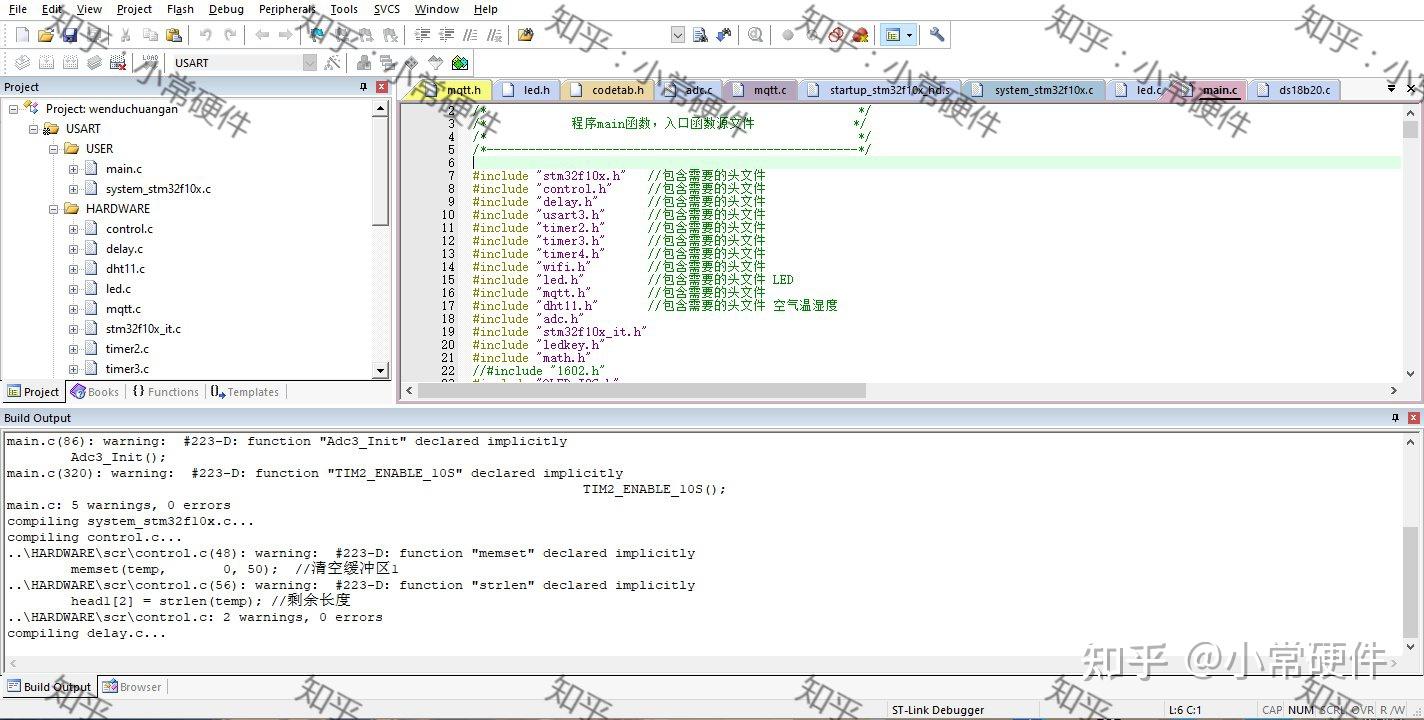Click the Save All files icon
1424x720 pixels.
(94, 34)
